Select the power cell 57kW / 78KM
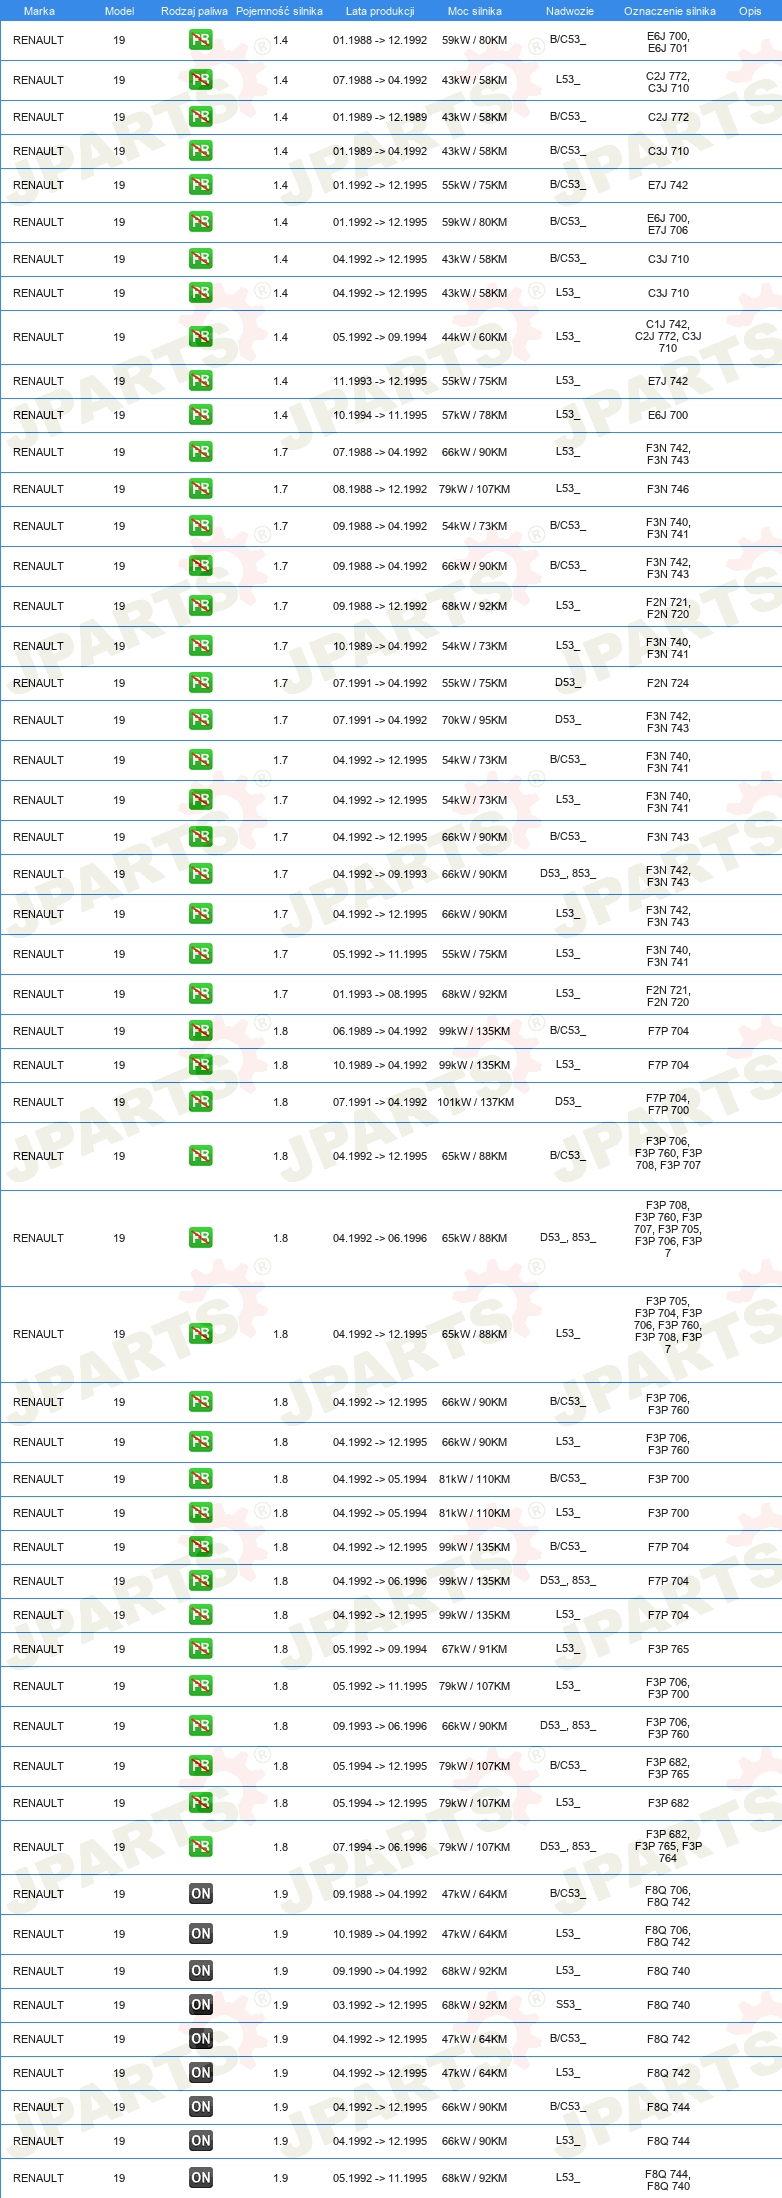 coord(475,415)
